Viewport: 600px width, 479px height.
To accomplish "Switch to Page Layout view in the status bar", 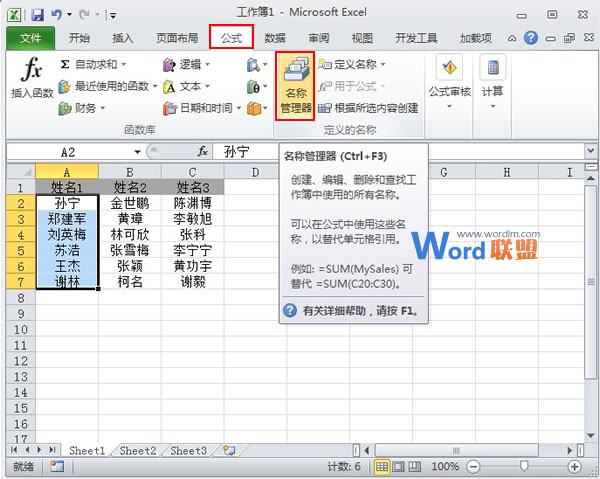I will 400,467.
